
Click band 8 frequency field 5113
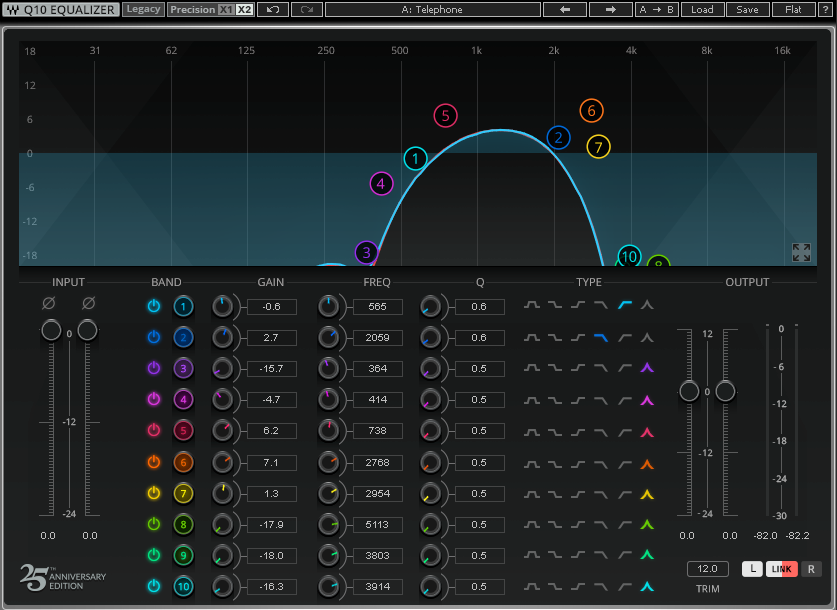tap(377, 525)
